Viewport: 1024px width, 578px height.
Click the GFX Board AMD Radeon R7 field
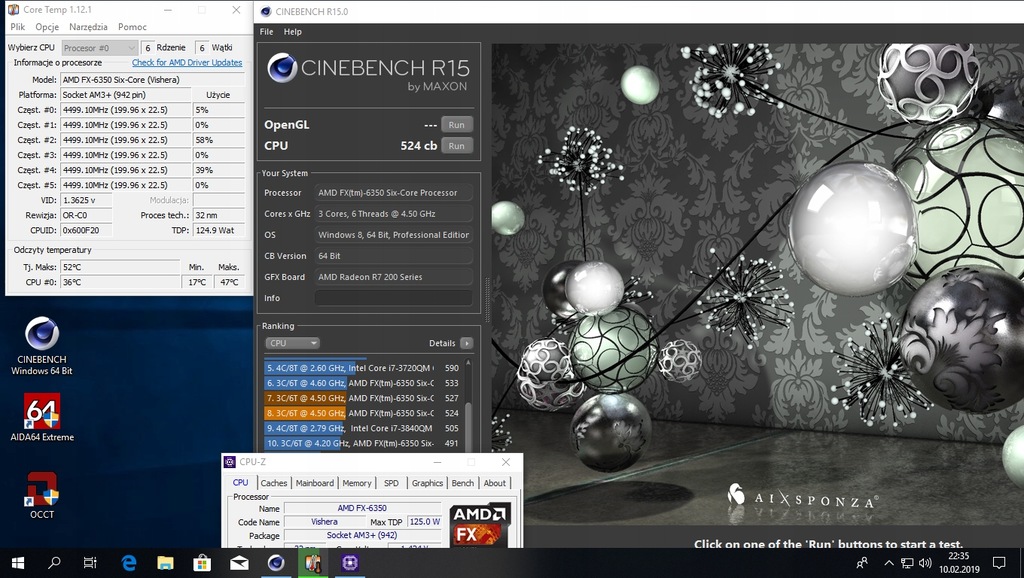(x=394, y=277)
